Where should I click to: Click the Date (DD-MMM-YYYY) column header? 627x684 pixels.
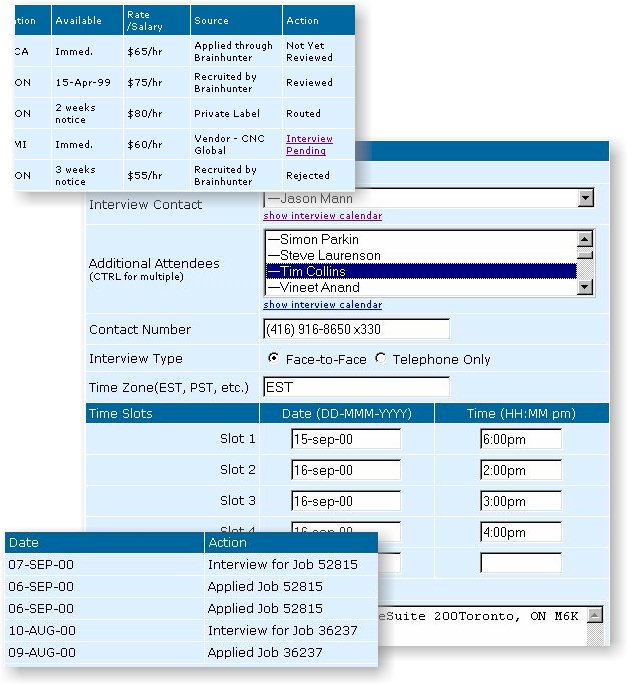[347, 413]
